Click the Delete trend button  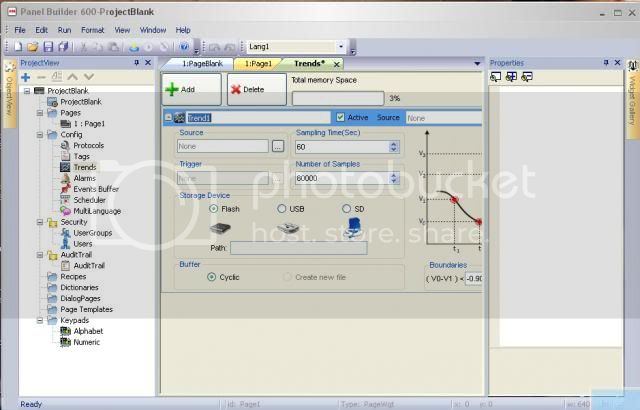257,89
